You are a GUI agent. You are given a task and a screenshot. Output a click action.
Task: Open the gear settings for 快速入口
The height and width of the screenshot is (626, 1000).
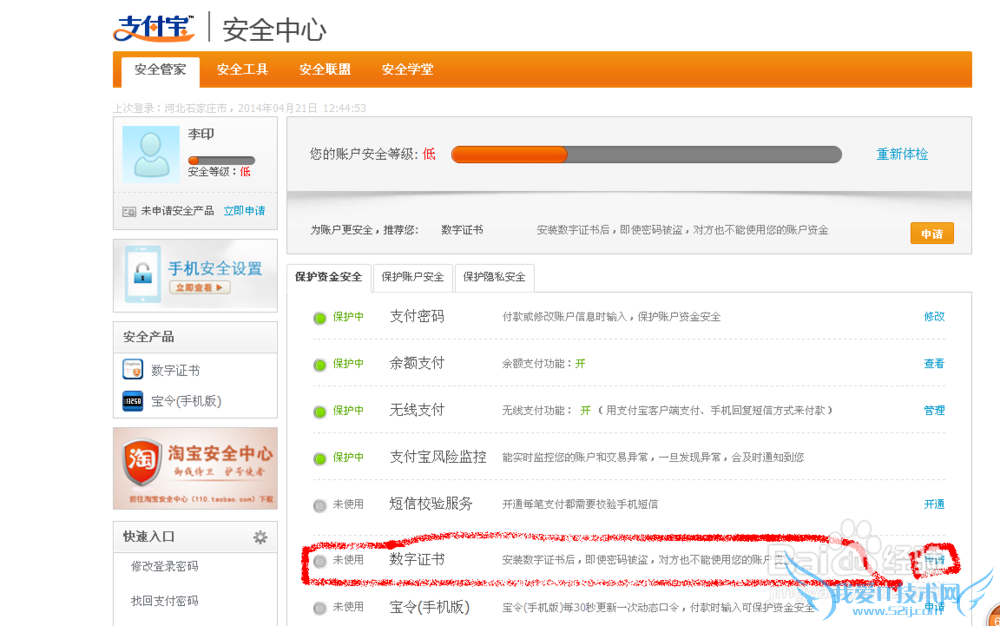click(260, 537)
